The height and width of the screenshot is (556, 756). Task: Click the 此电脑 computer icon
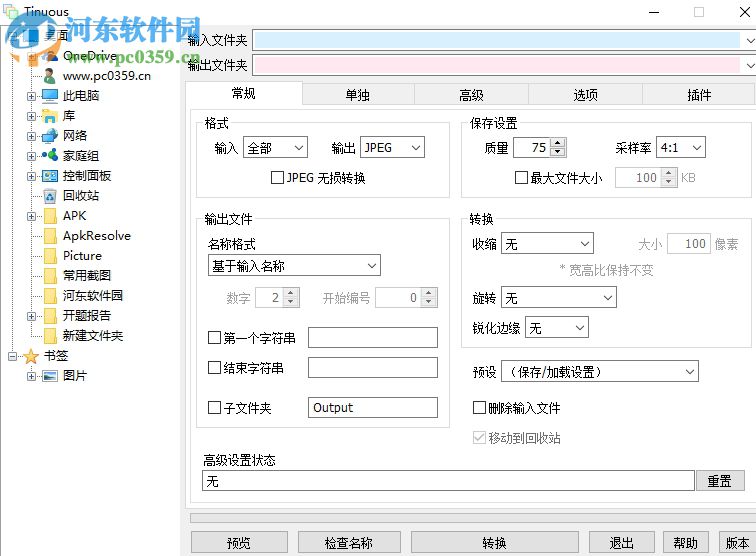(x=50, y=96)
